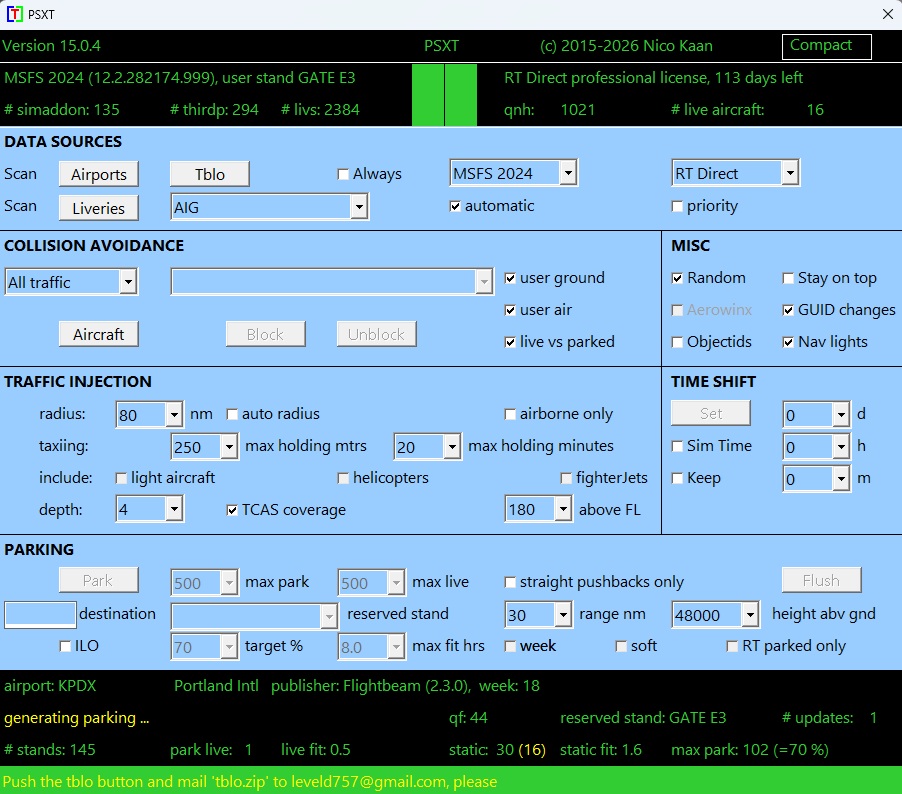Switch to Compact view
The image size is (902, 794).
click(826, 46)
